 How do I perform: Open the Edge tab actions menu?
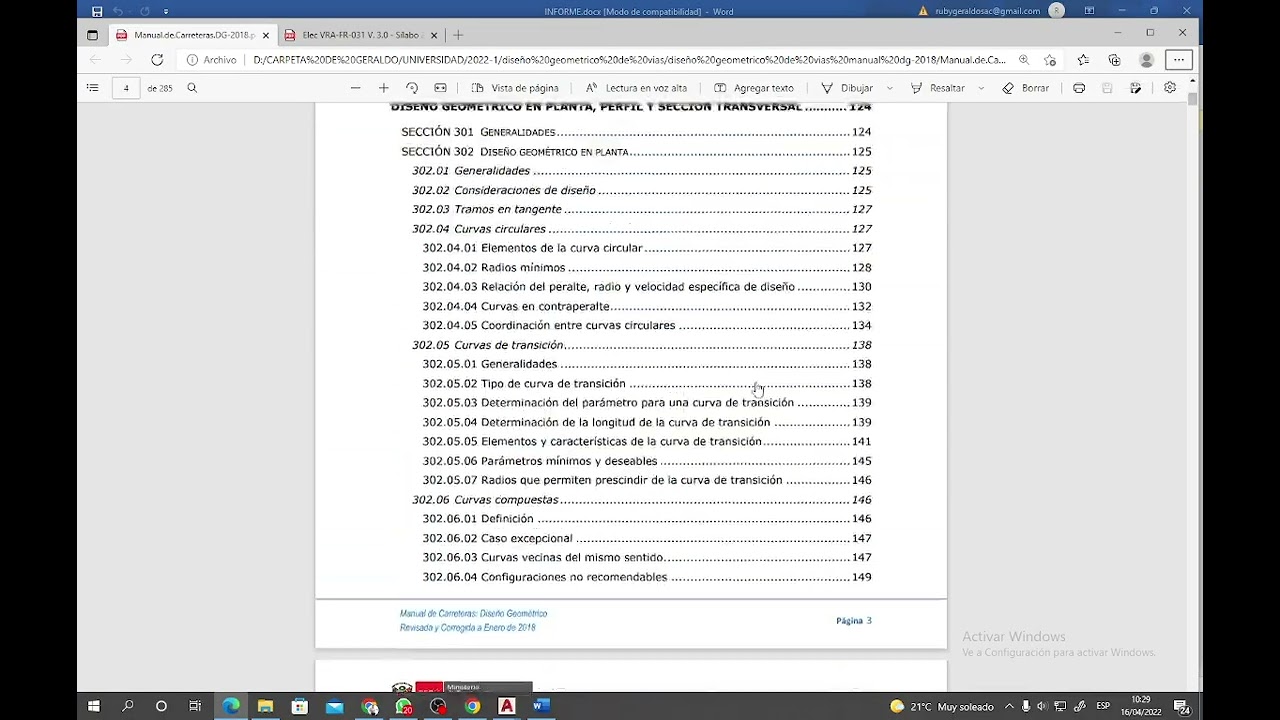click(x=92, y=35)
